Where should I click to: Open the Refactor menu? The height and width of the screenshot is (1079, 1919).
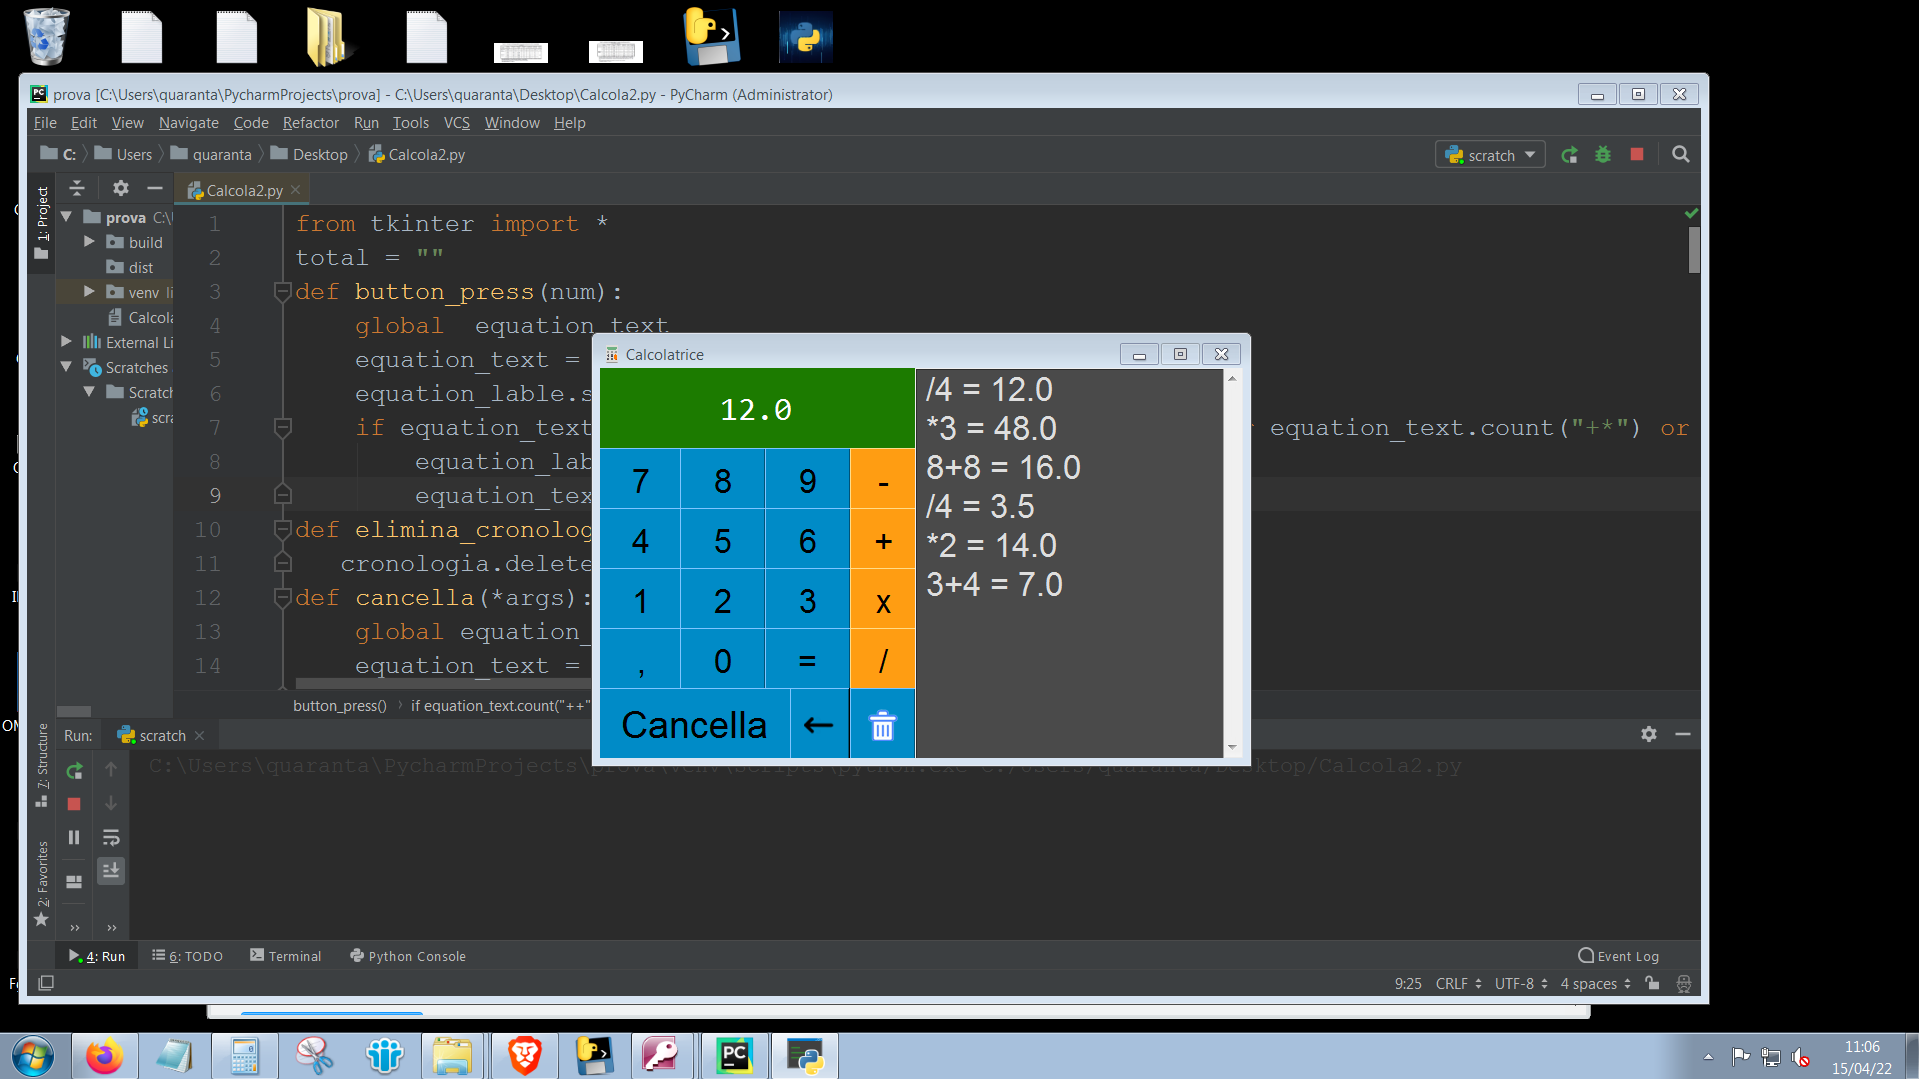coord(311,123)
